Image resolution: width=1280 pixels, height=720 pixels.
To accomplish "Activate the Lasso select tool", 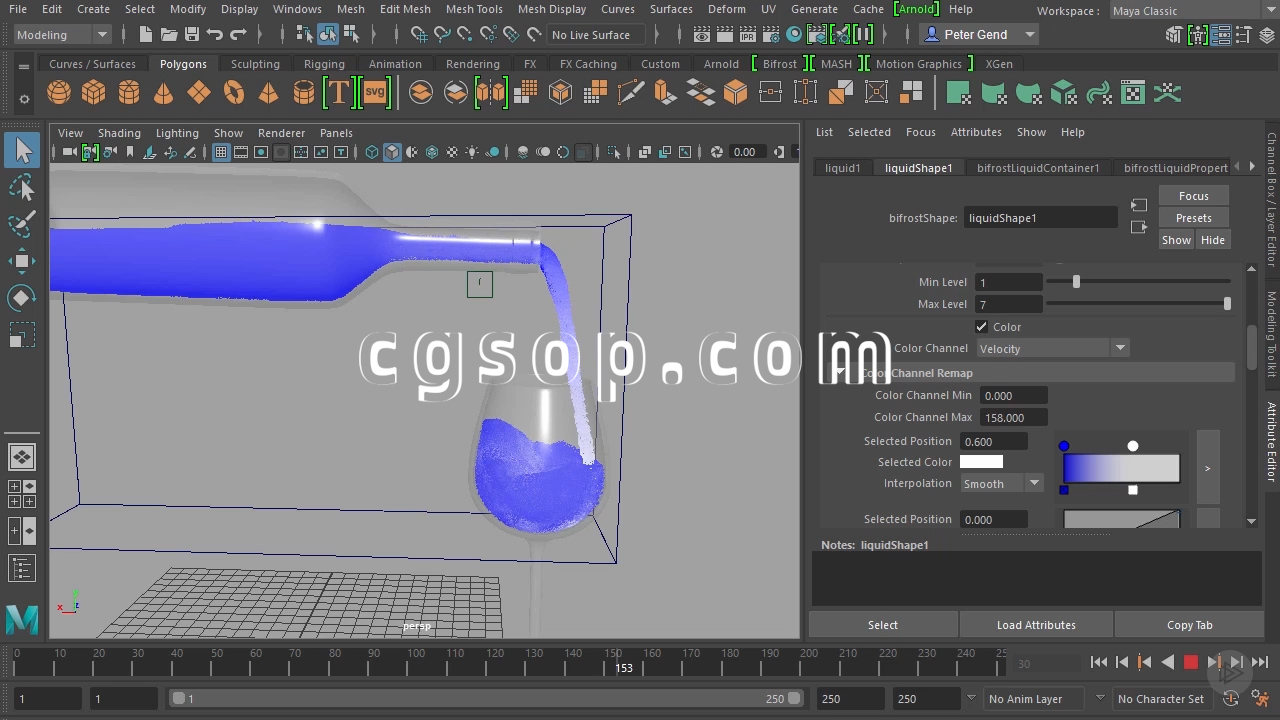I will [x=22, y=187].
